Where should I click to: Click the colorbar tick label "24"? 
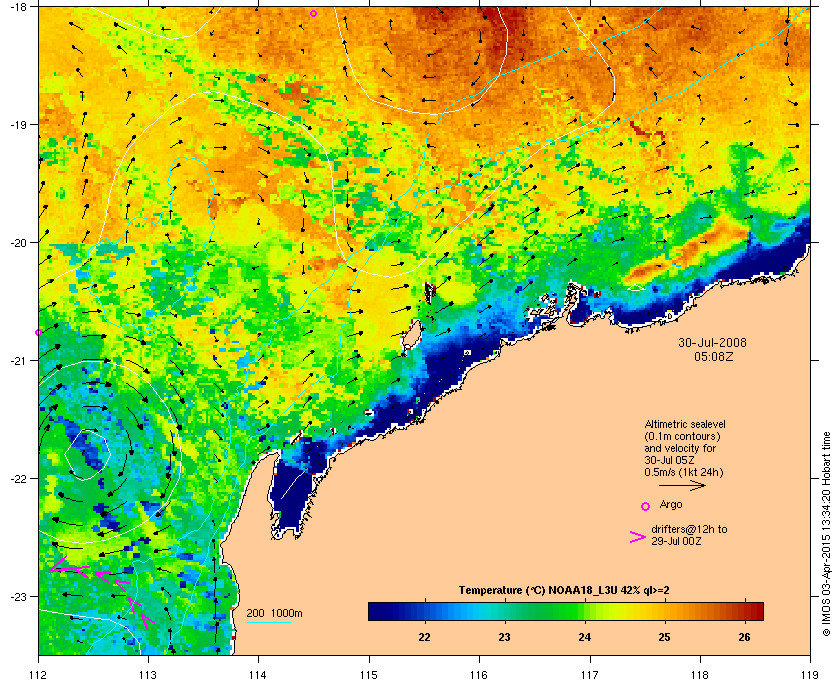point(584,637)
